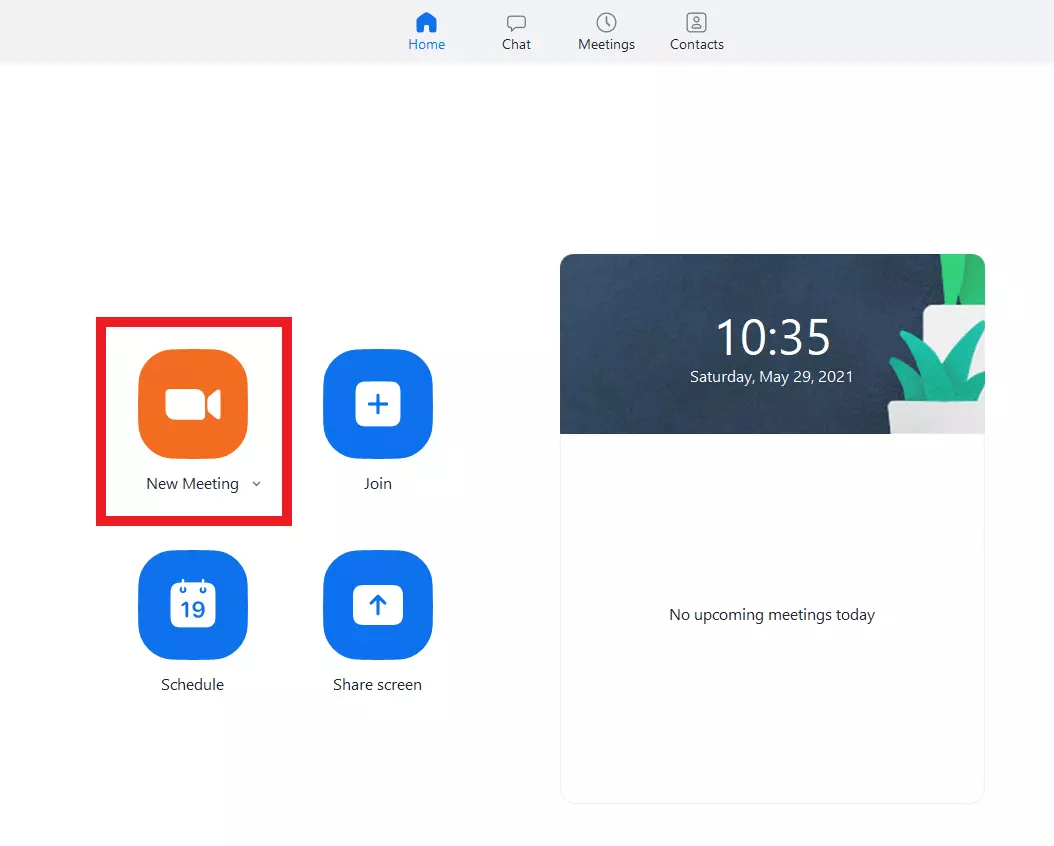Click the 10:35 clock display

click(772, 337)
